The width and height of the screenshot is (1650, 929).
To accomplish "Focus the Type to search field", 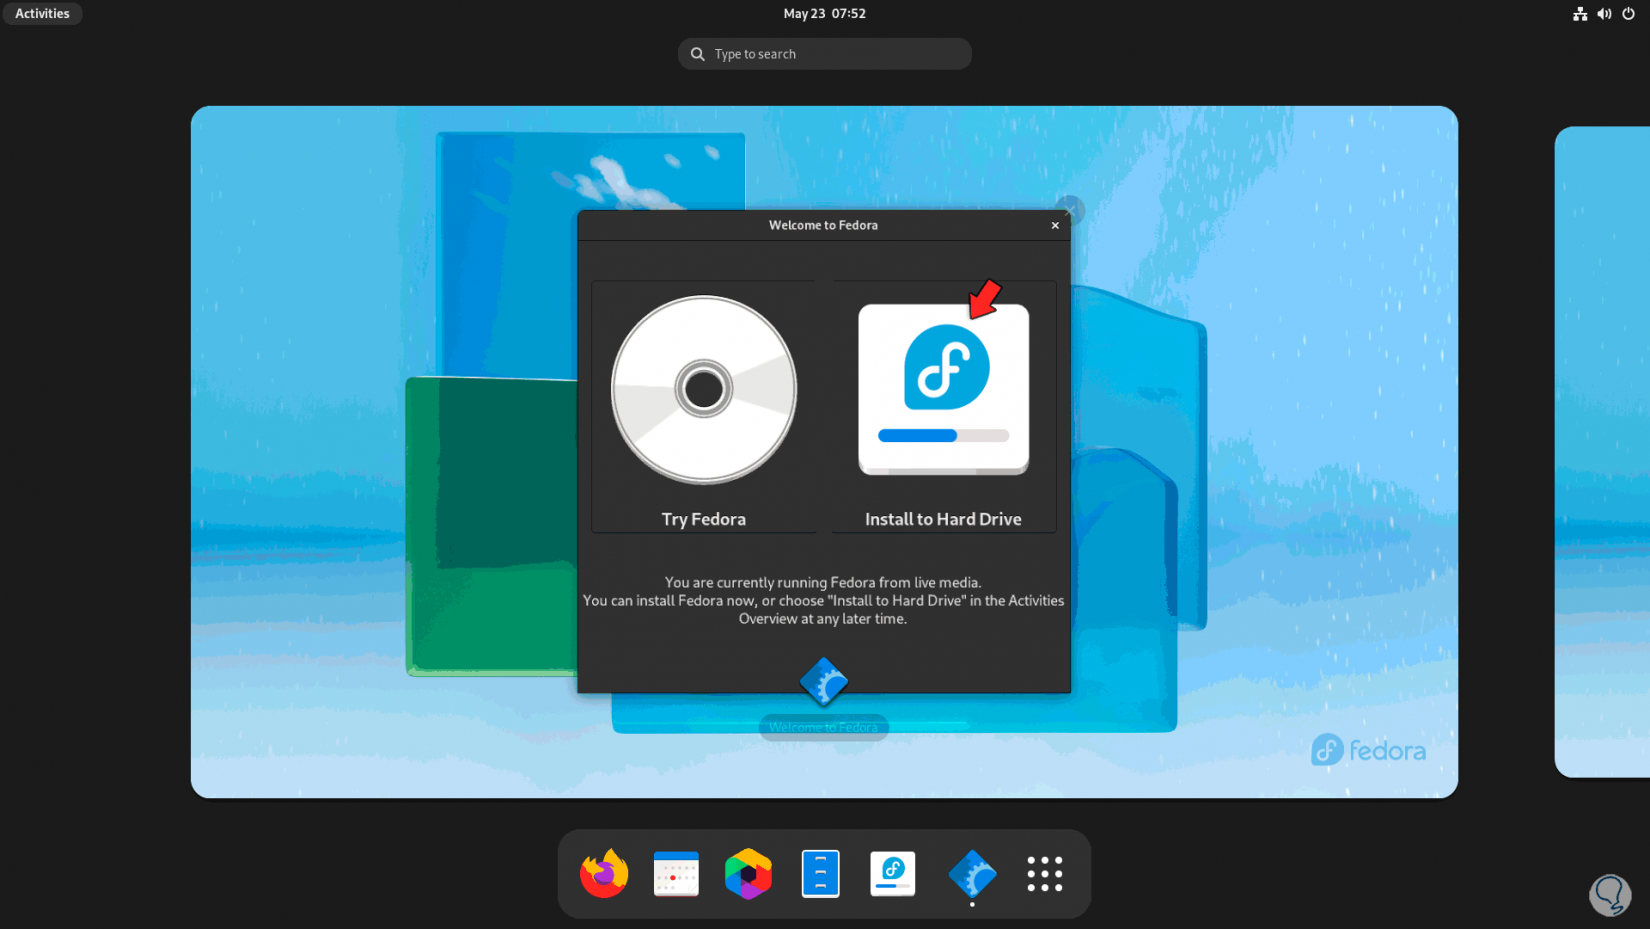I will point(825,54).
